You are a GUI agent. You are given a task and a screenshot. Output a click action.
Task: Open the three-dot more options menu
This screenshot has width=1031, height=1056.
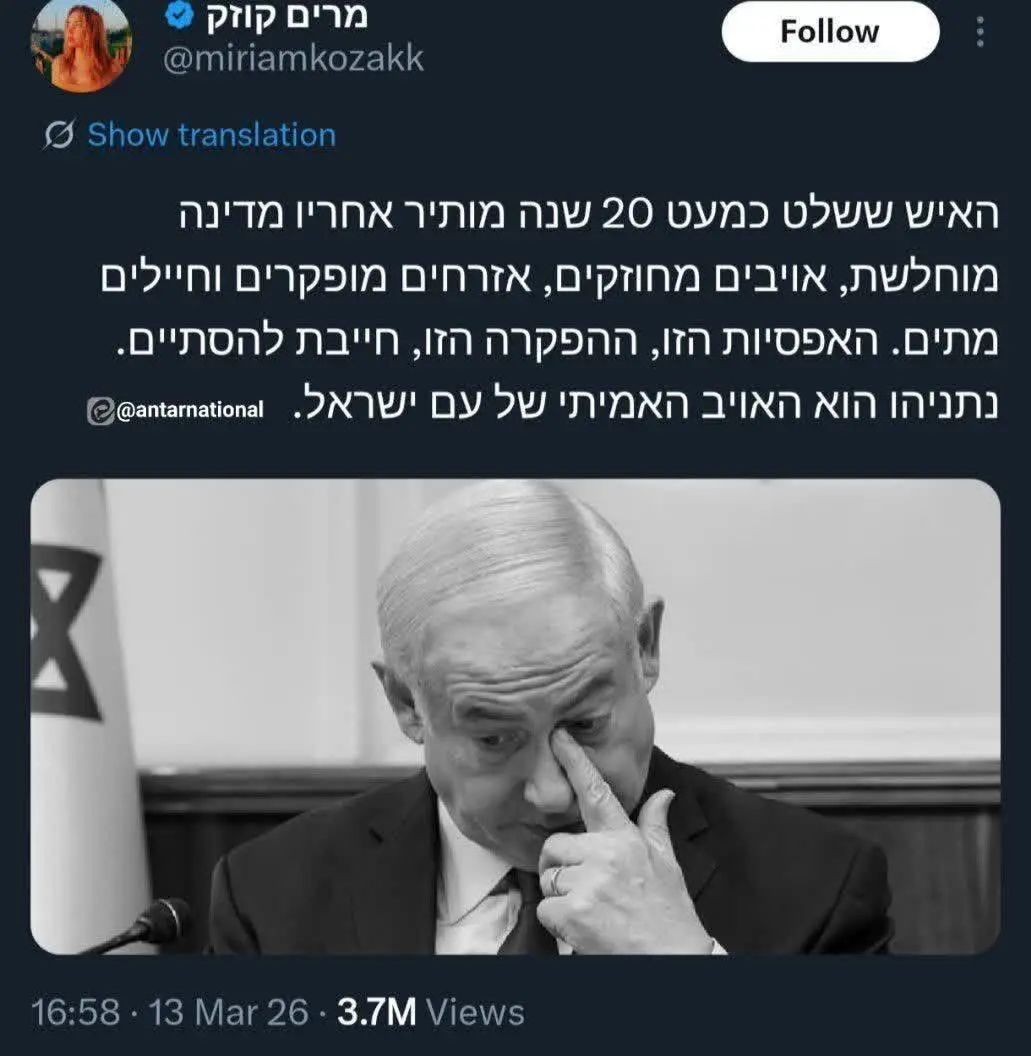pyautogui.click(x=980, y=32)
